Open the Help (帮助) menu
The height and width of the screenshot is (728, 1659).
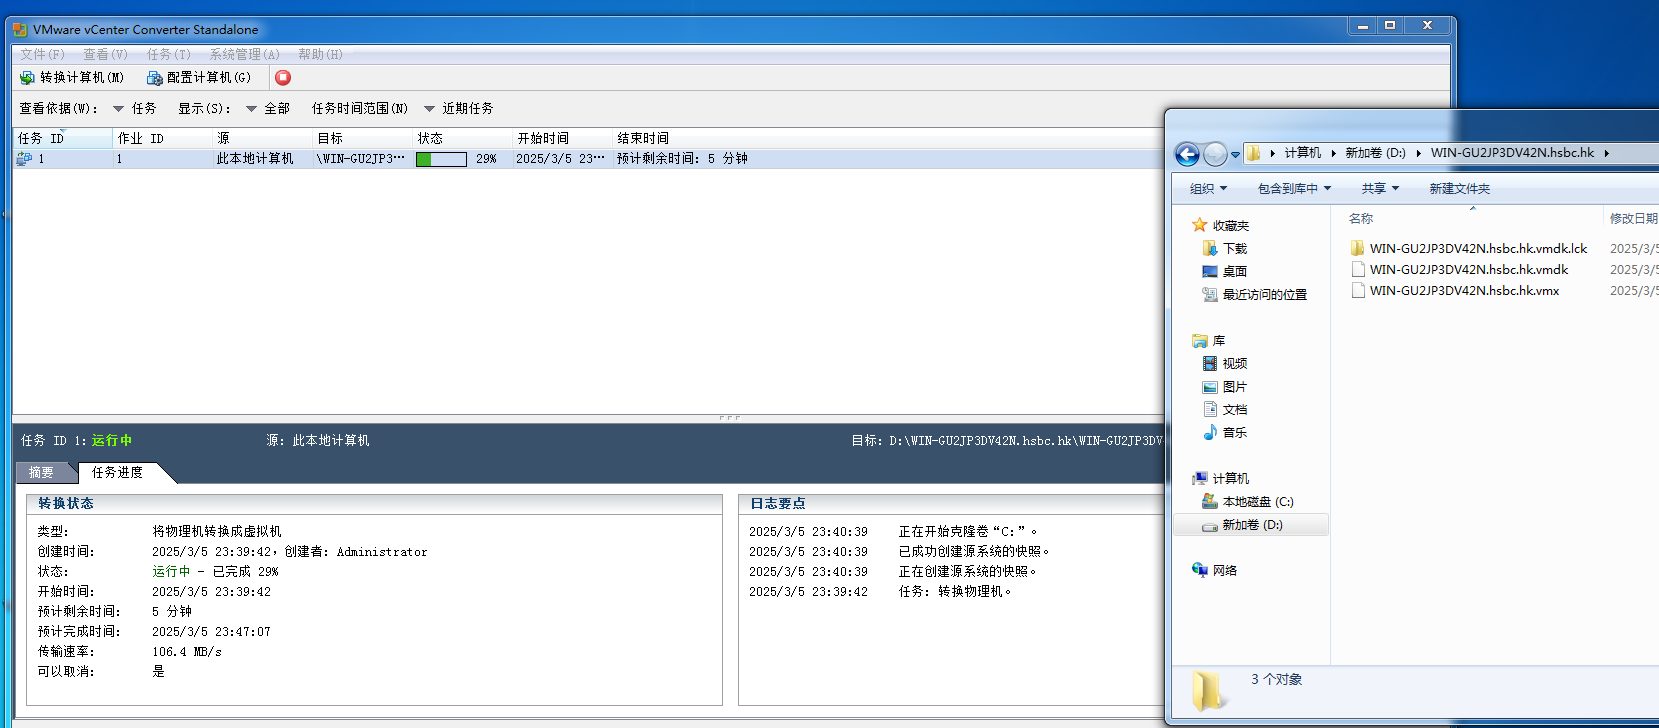320,54
